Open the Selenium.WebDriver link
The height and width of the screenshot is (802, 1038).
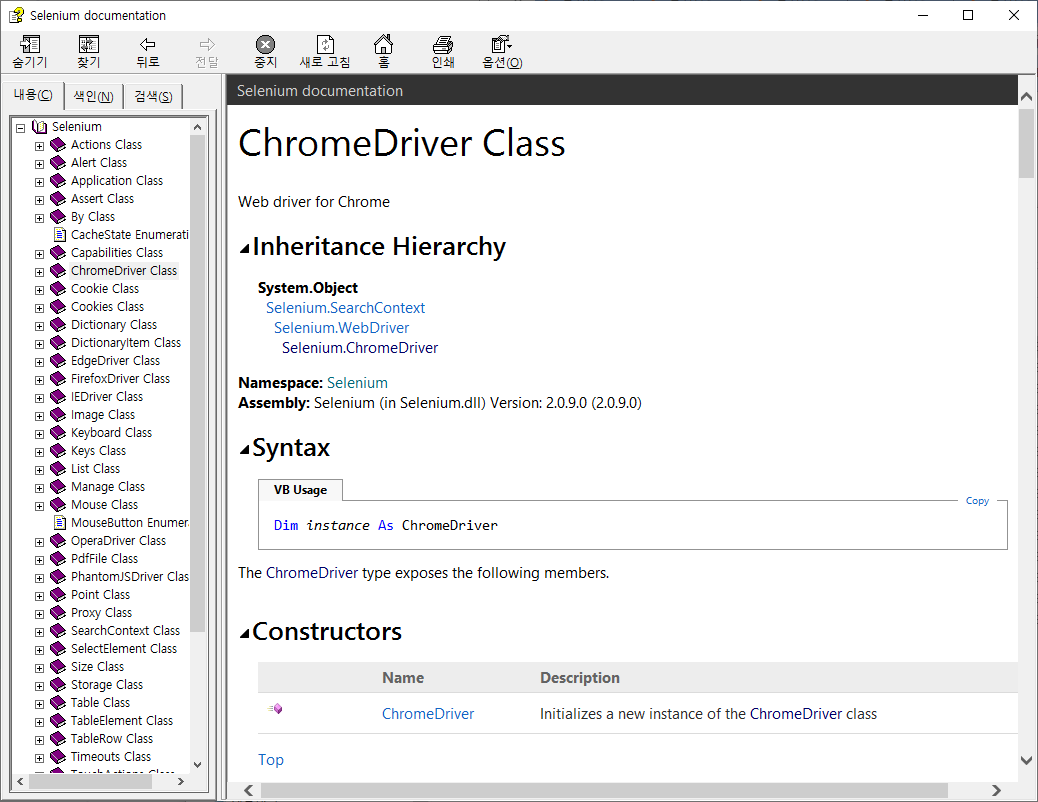342,328
